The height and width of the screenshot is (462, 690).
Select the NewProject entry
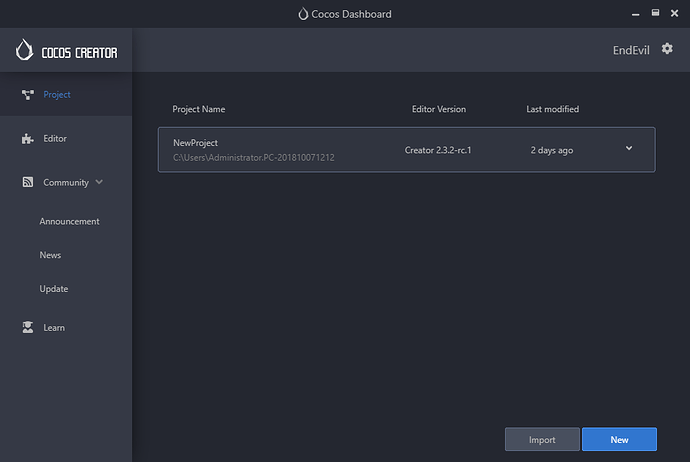tap(407, 150)
